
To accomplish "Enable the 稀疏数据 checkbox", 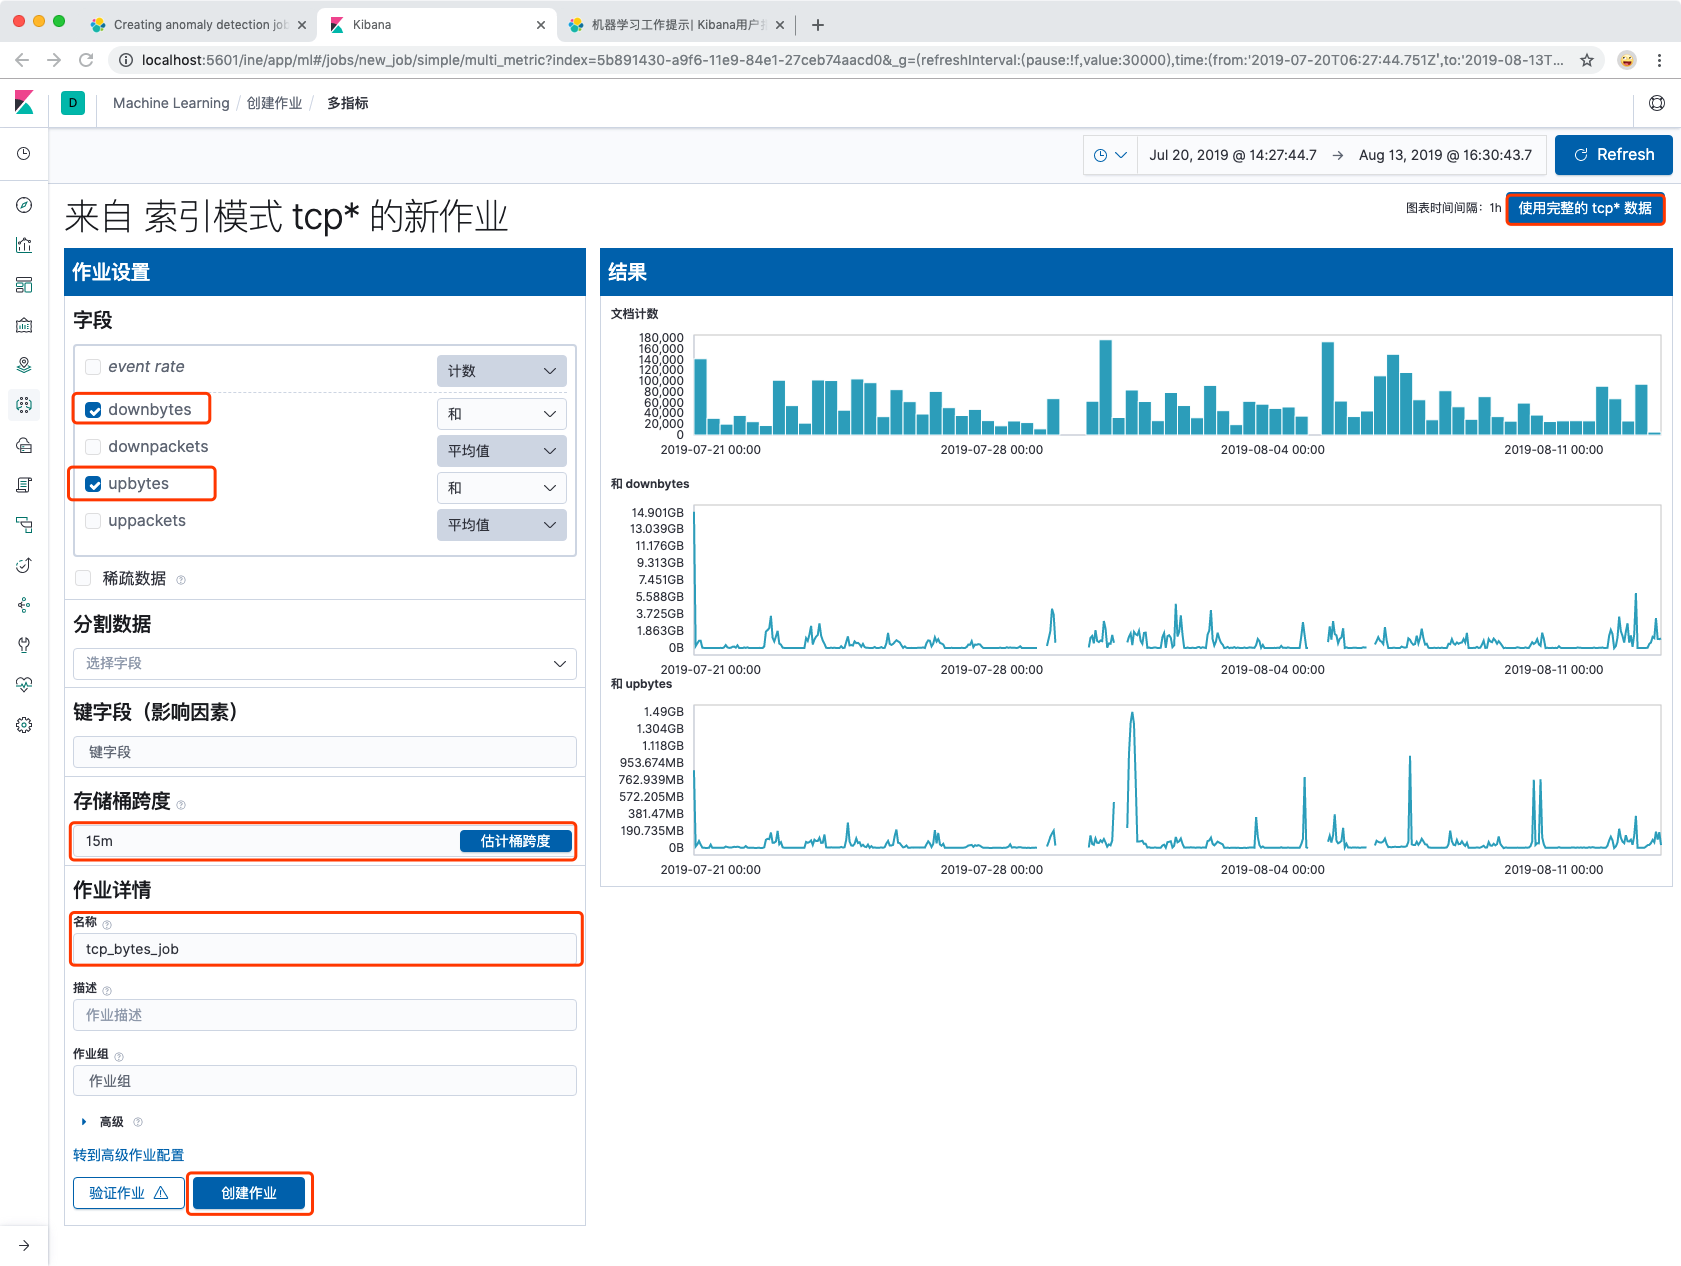I will click(x=83, y=578).
